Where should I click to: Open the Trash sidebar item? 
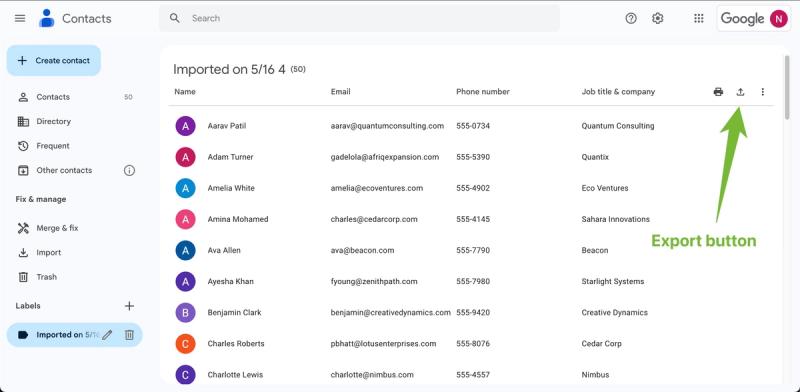pos(74,277)
